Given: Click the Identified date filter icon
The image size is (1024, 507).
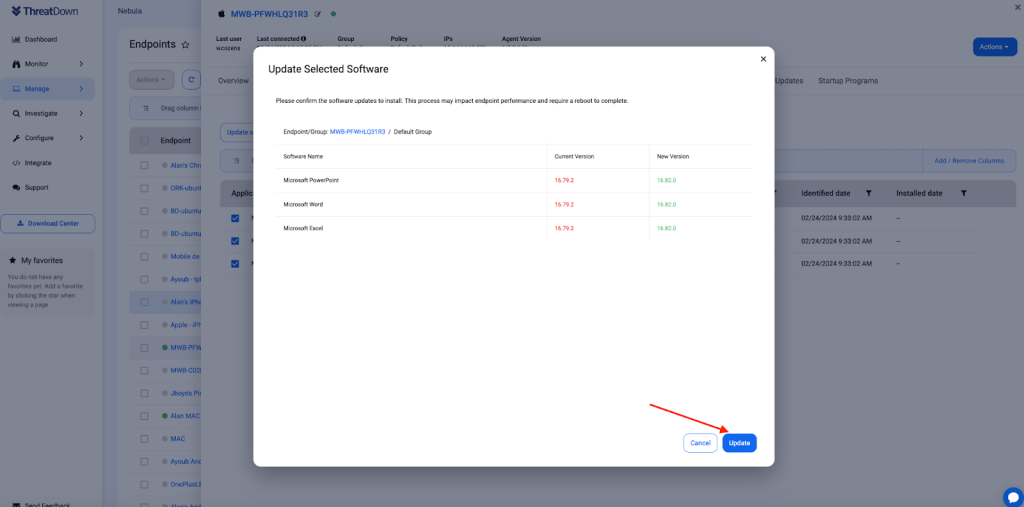Looking at the screenshot, I should 868,193.
